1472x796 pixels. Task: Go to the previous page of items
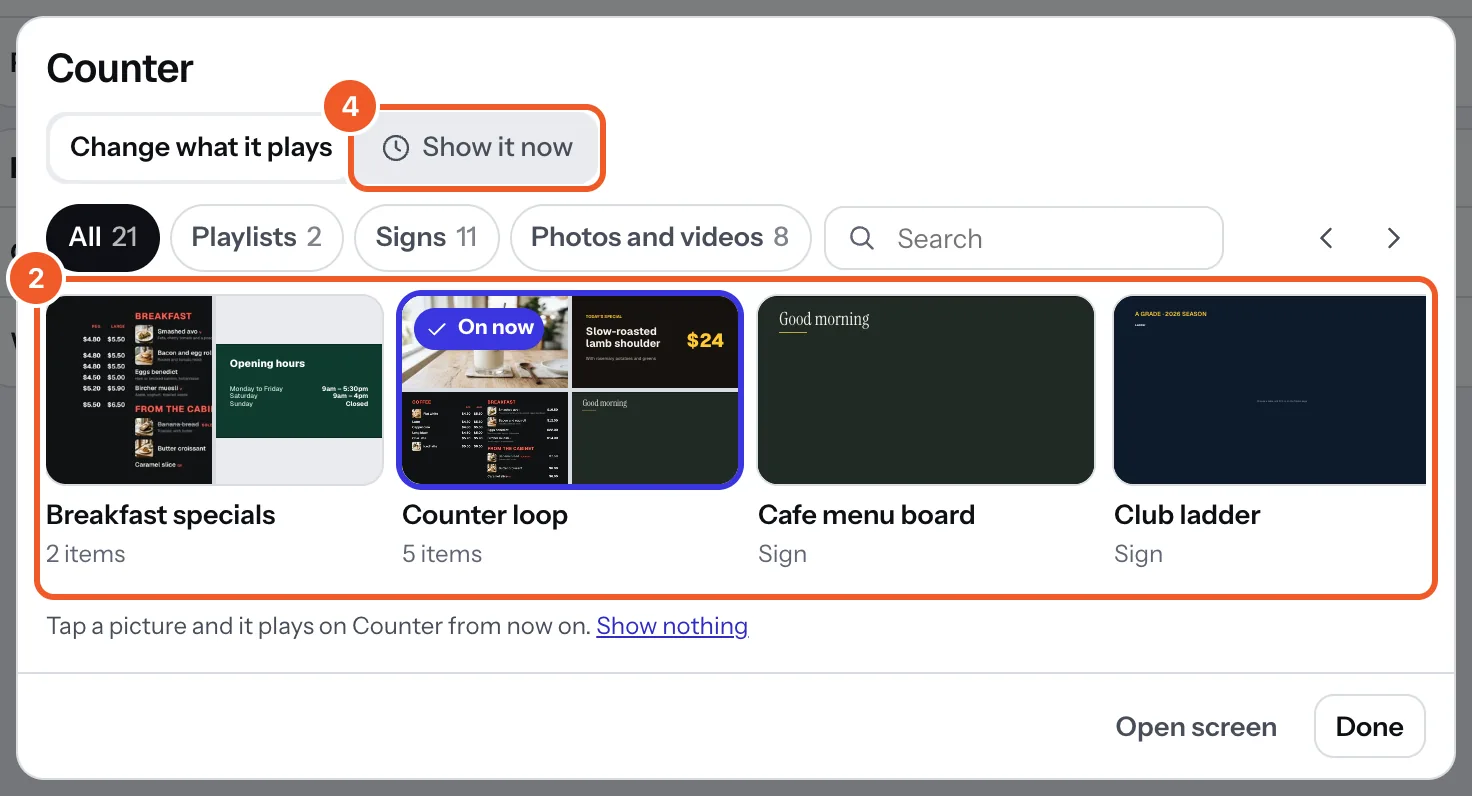click(x=1326, y=238)
